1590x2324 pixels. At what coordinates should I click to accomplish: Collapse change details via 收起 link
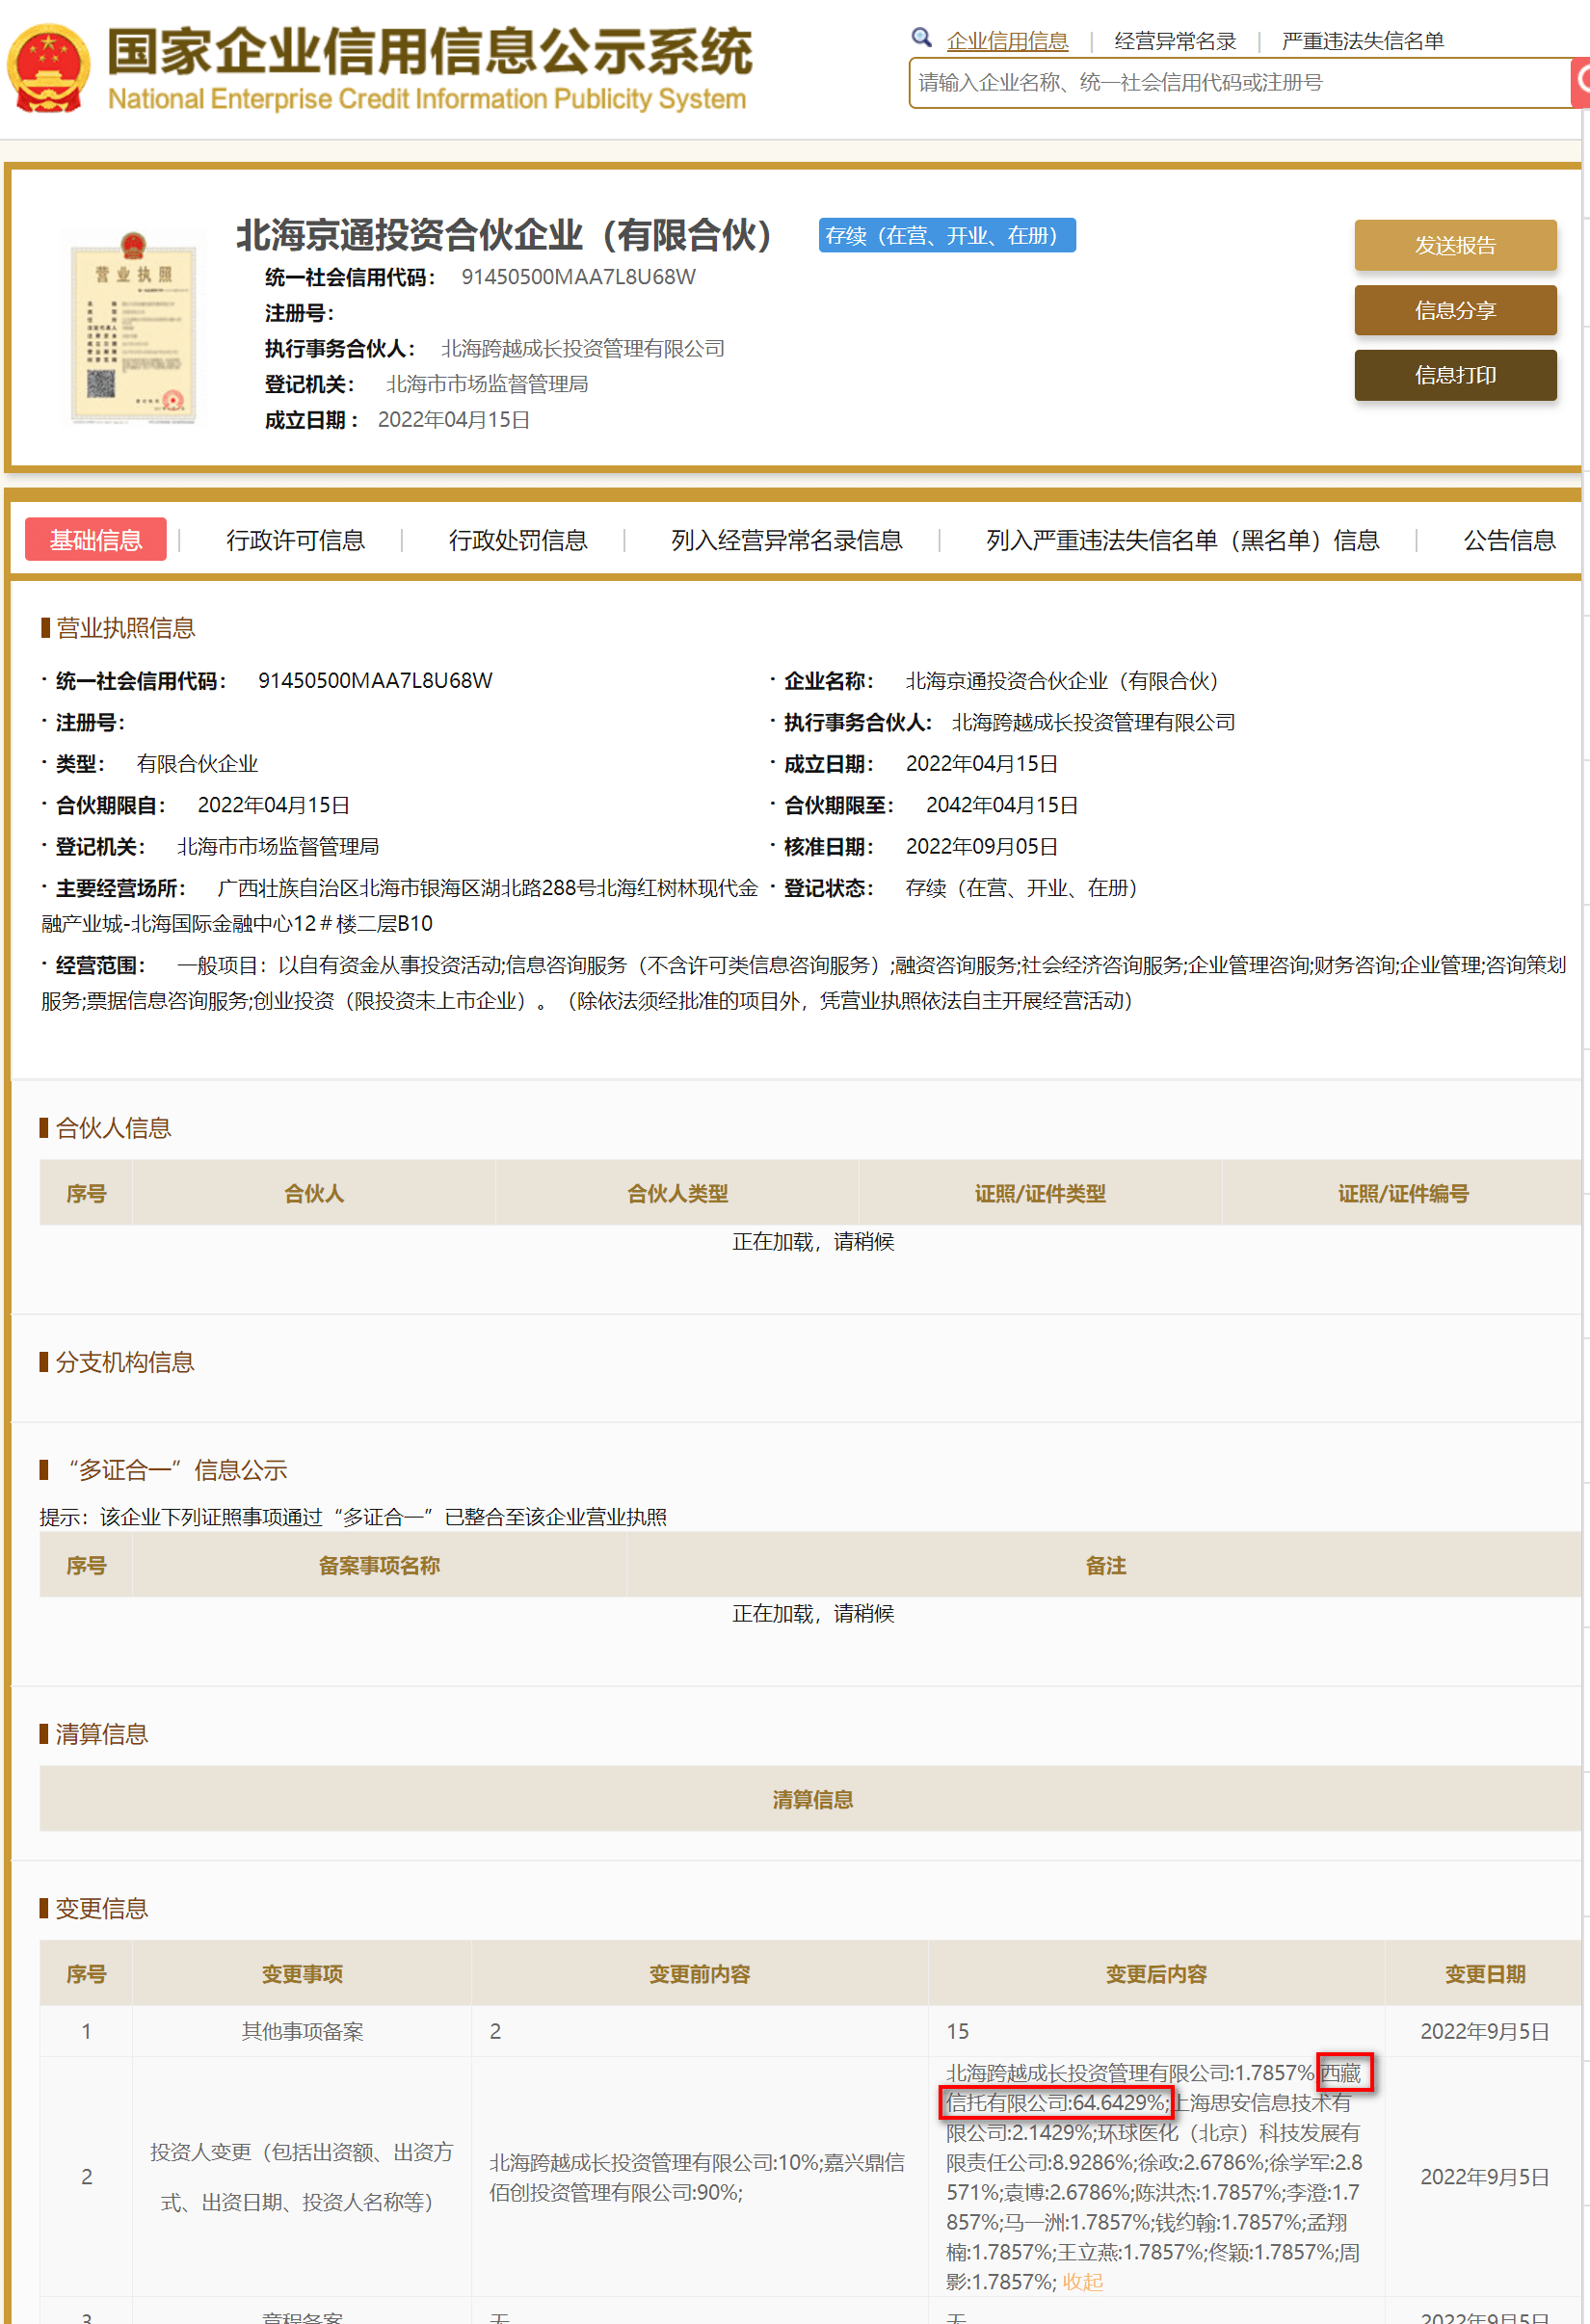click(x=1082, y=2282)
